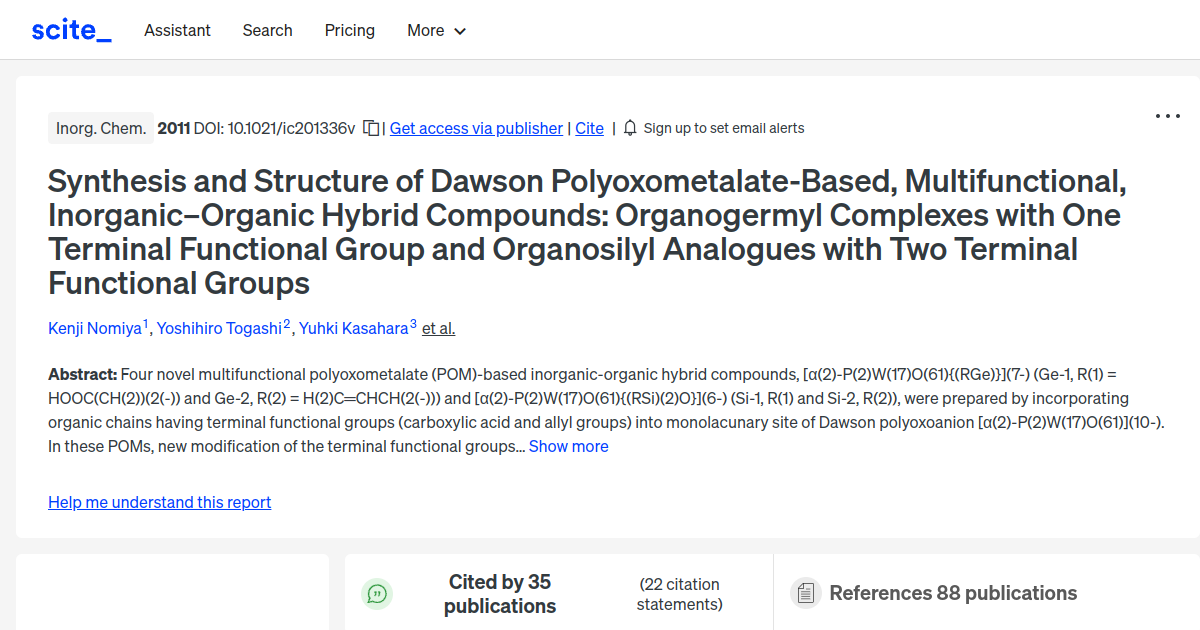Click the bell icon for email alerts

(x=630, y=128)
